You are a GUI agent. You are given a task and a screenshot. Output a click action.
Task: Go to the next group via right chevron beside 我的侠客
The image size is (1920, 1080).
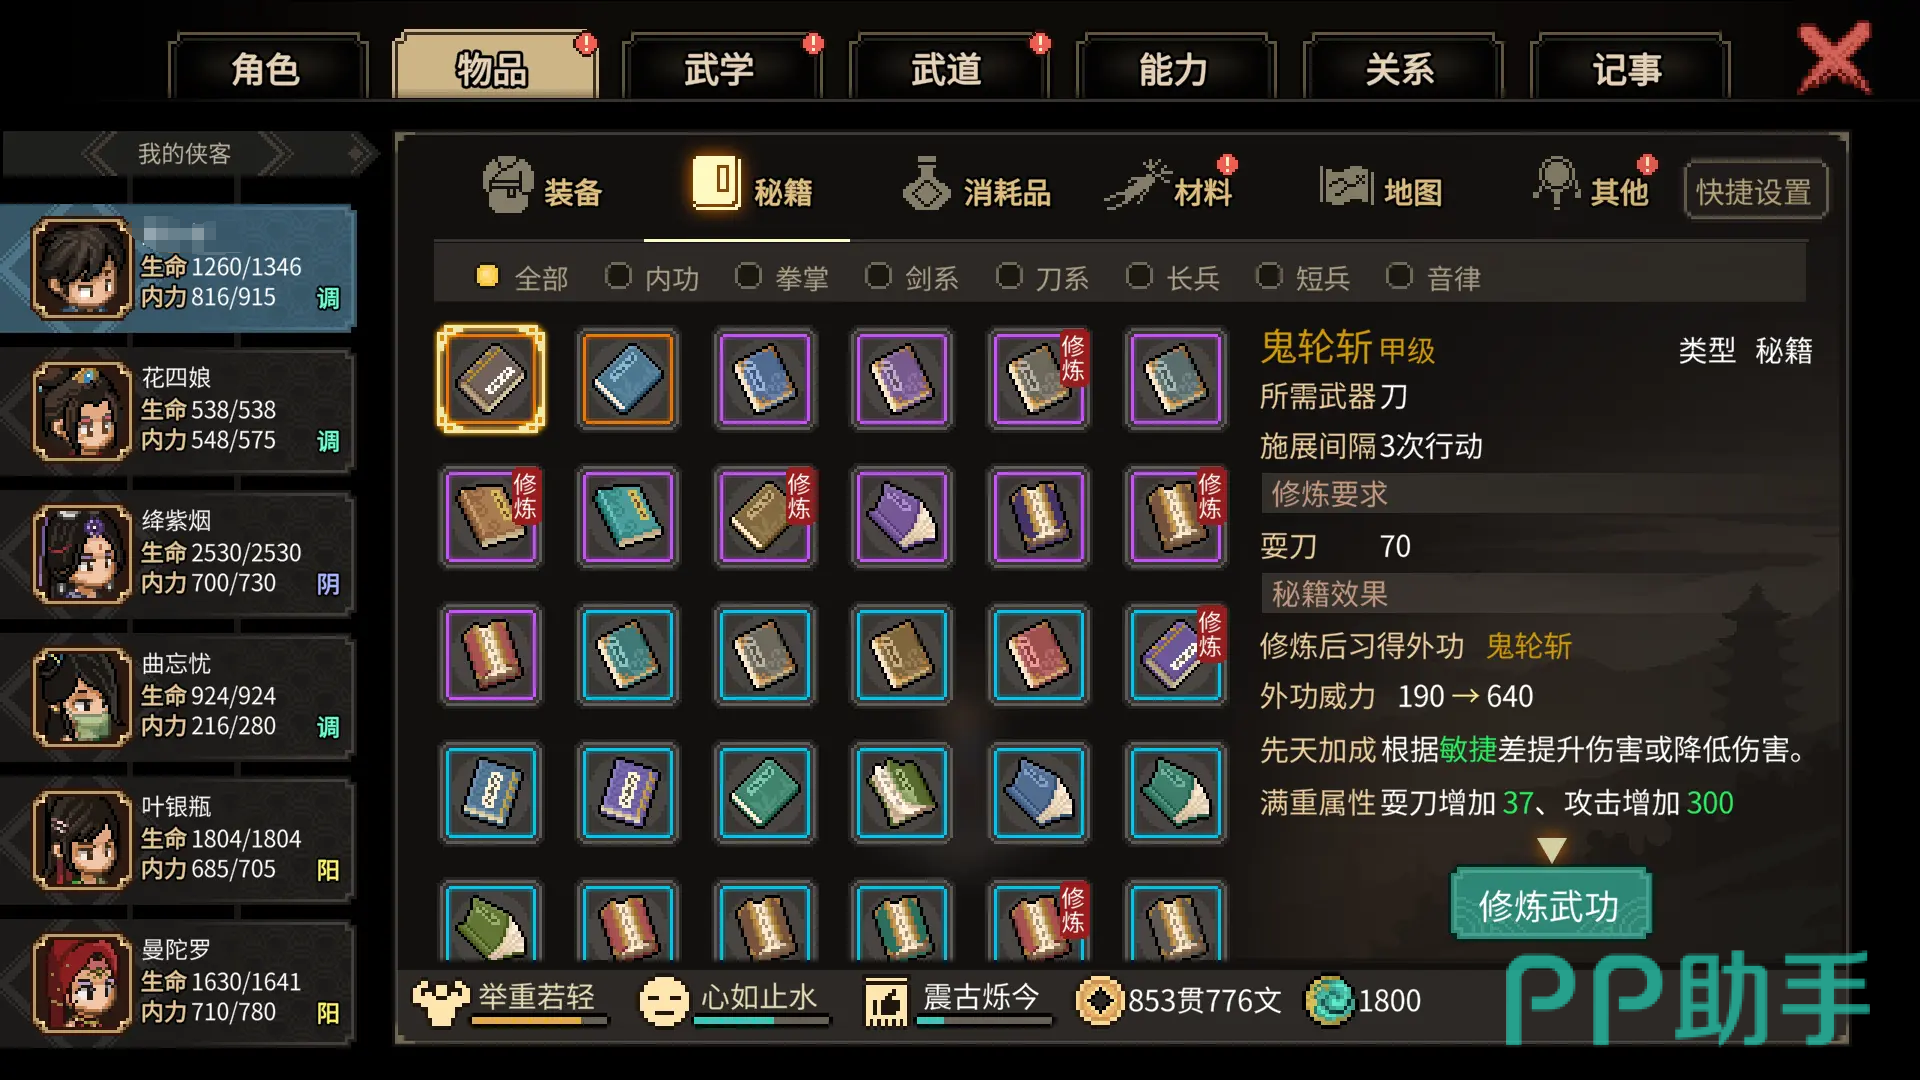pyautogui.click(x=274, y=154)
